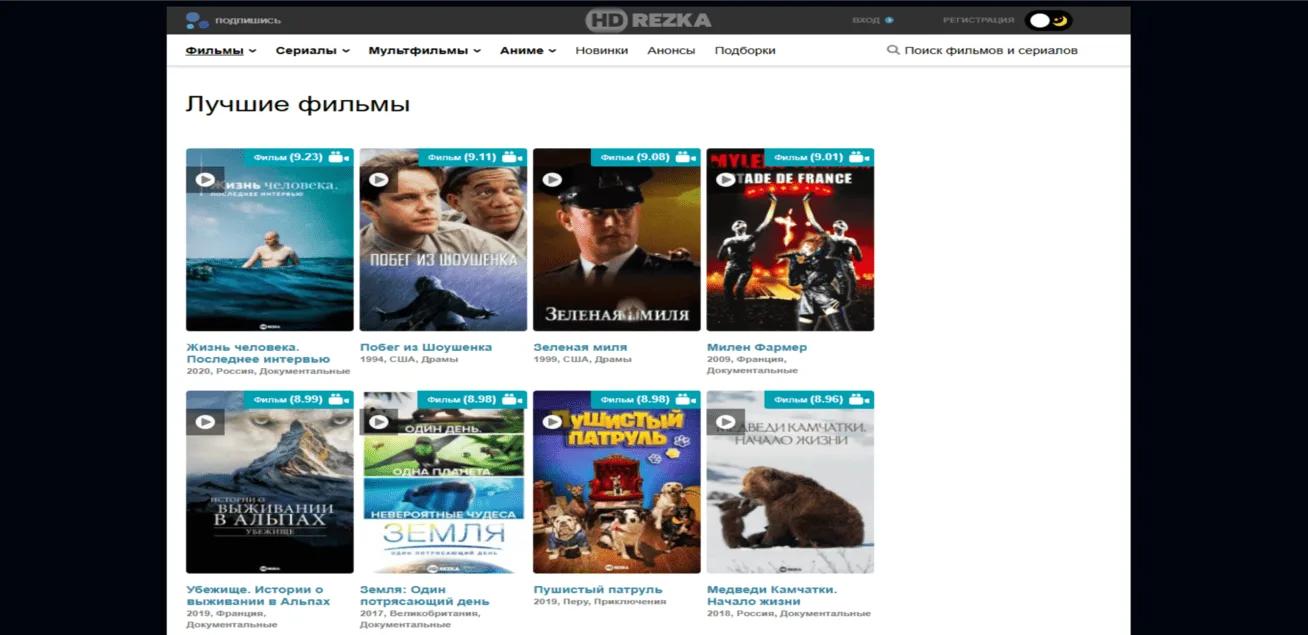Play Жизнь человека poster play icon
The height and width of the screenshot is (635, 1308).
205,180
